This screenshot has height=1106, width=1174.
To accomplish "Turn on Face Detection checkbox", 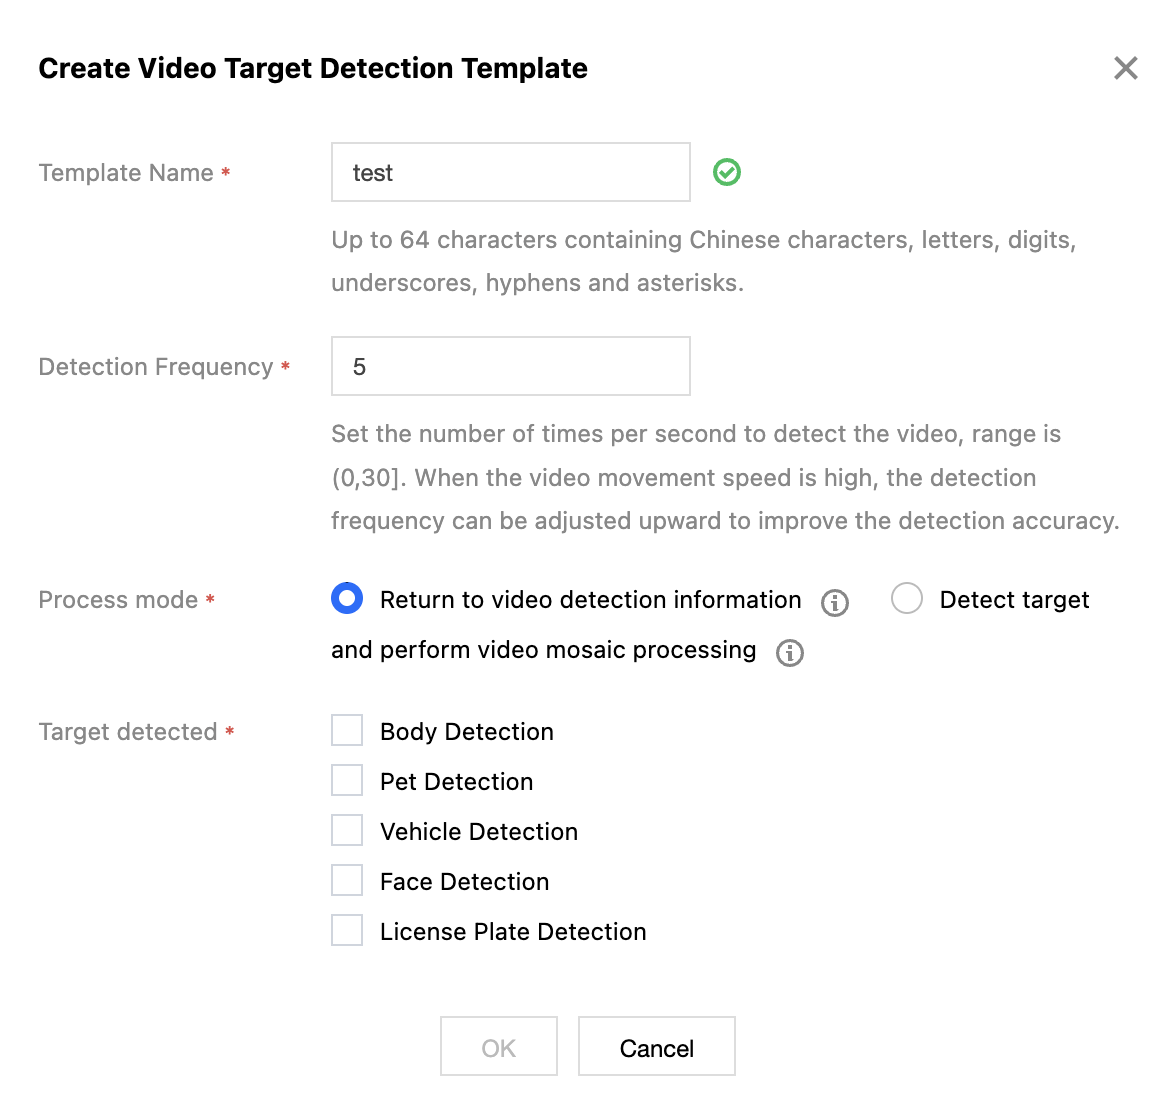I will tap(347, 881).
